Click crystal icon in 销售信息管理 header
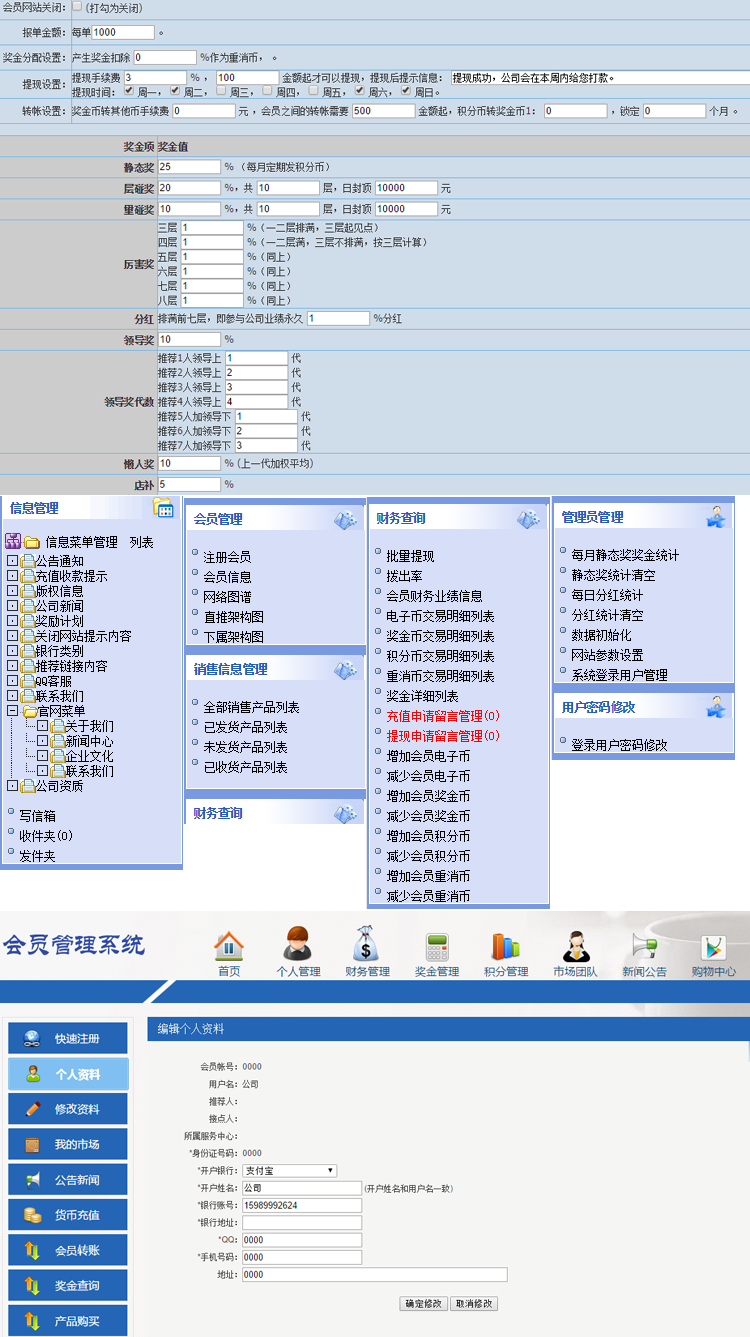750x1337 pixels. [x=346, y=668]
